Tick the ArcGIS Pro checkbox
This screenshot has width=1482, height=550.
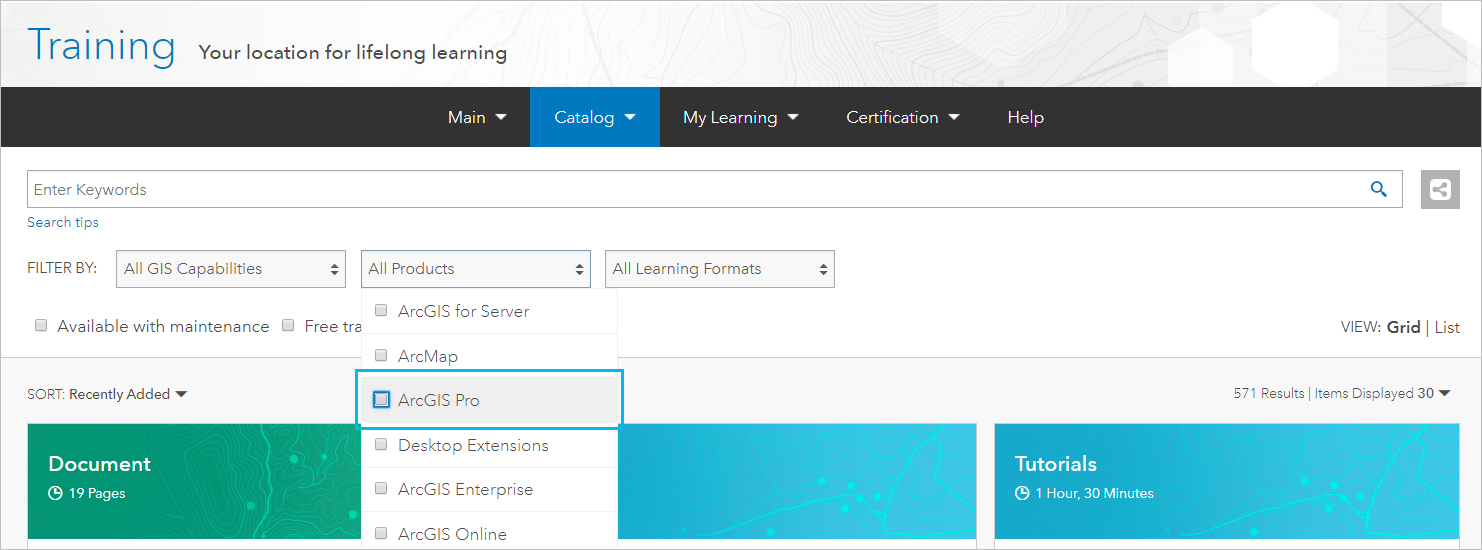pos(381,399)
